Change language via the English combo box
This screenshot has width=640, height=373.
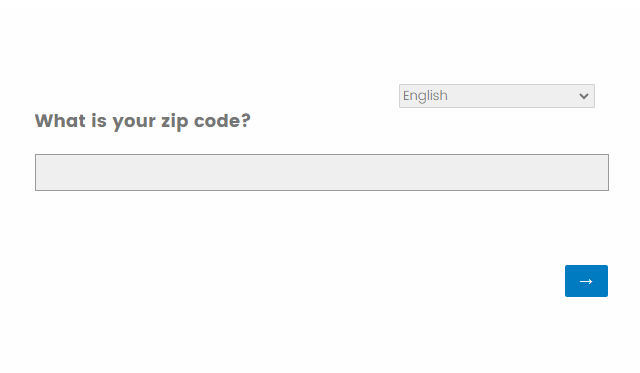[x=496, y=96]
